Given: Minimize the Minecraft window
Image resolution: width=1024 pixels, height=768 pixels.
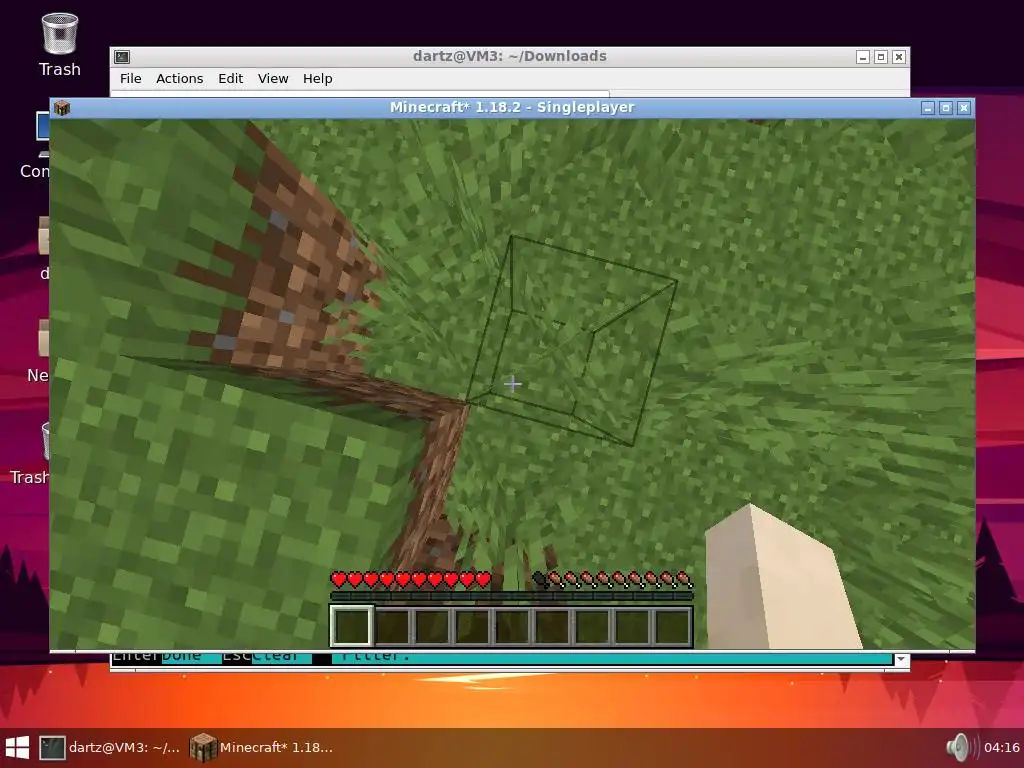Looking at the screenshot, I should pyautogui.click(x=928, y=108).
